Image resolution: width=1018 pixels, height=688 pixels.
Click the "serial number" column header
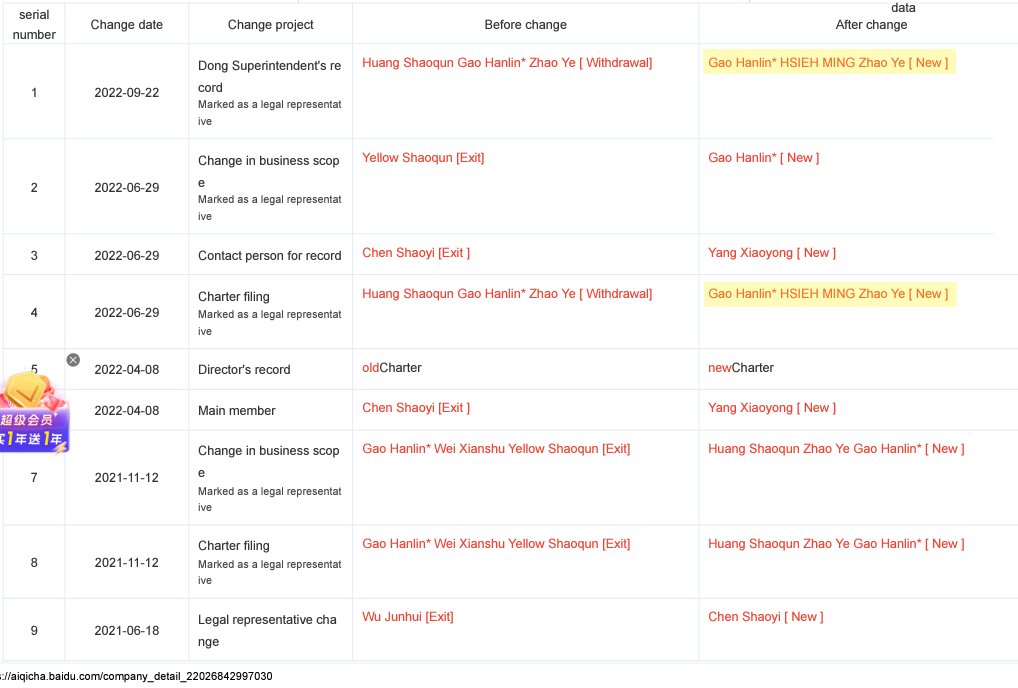coord(34,25)
